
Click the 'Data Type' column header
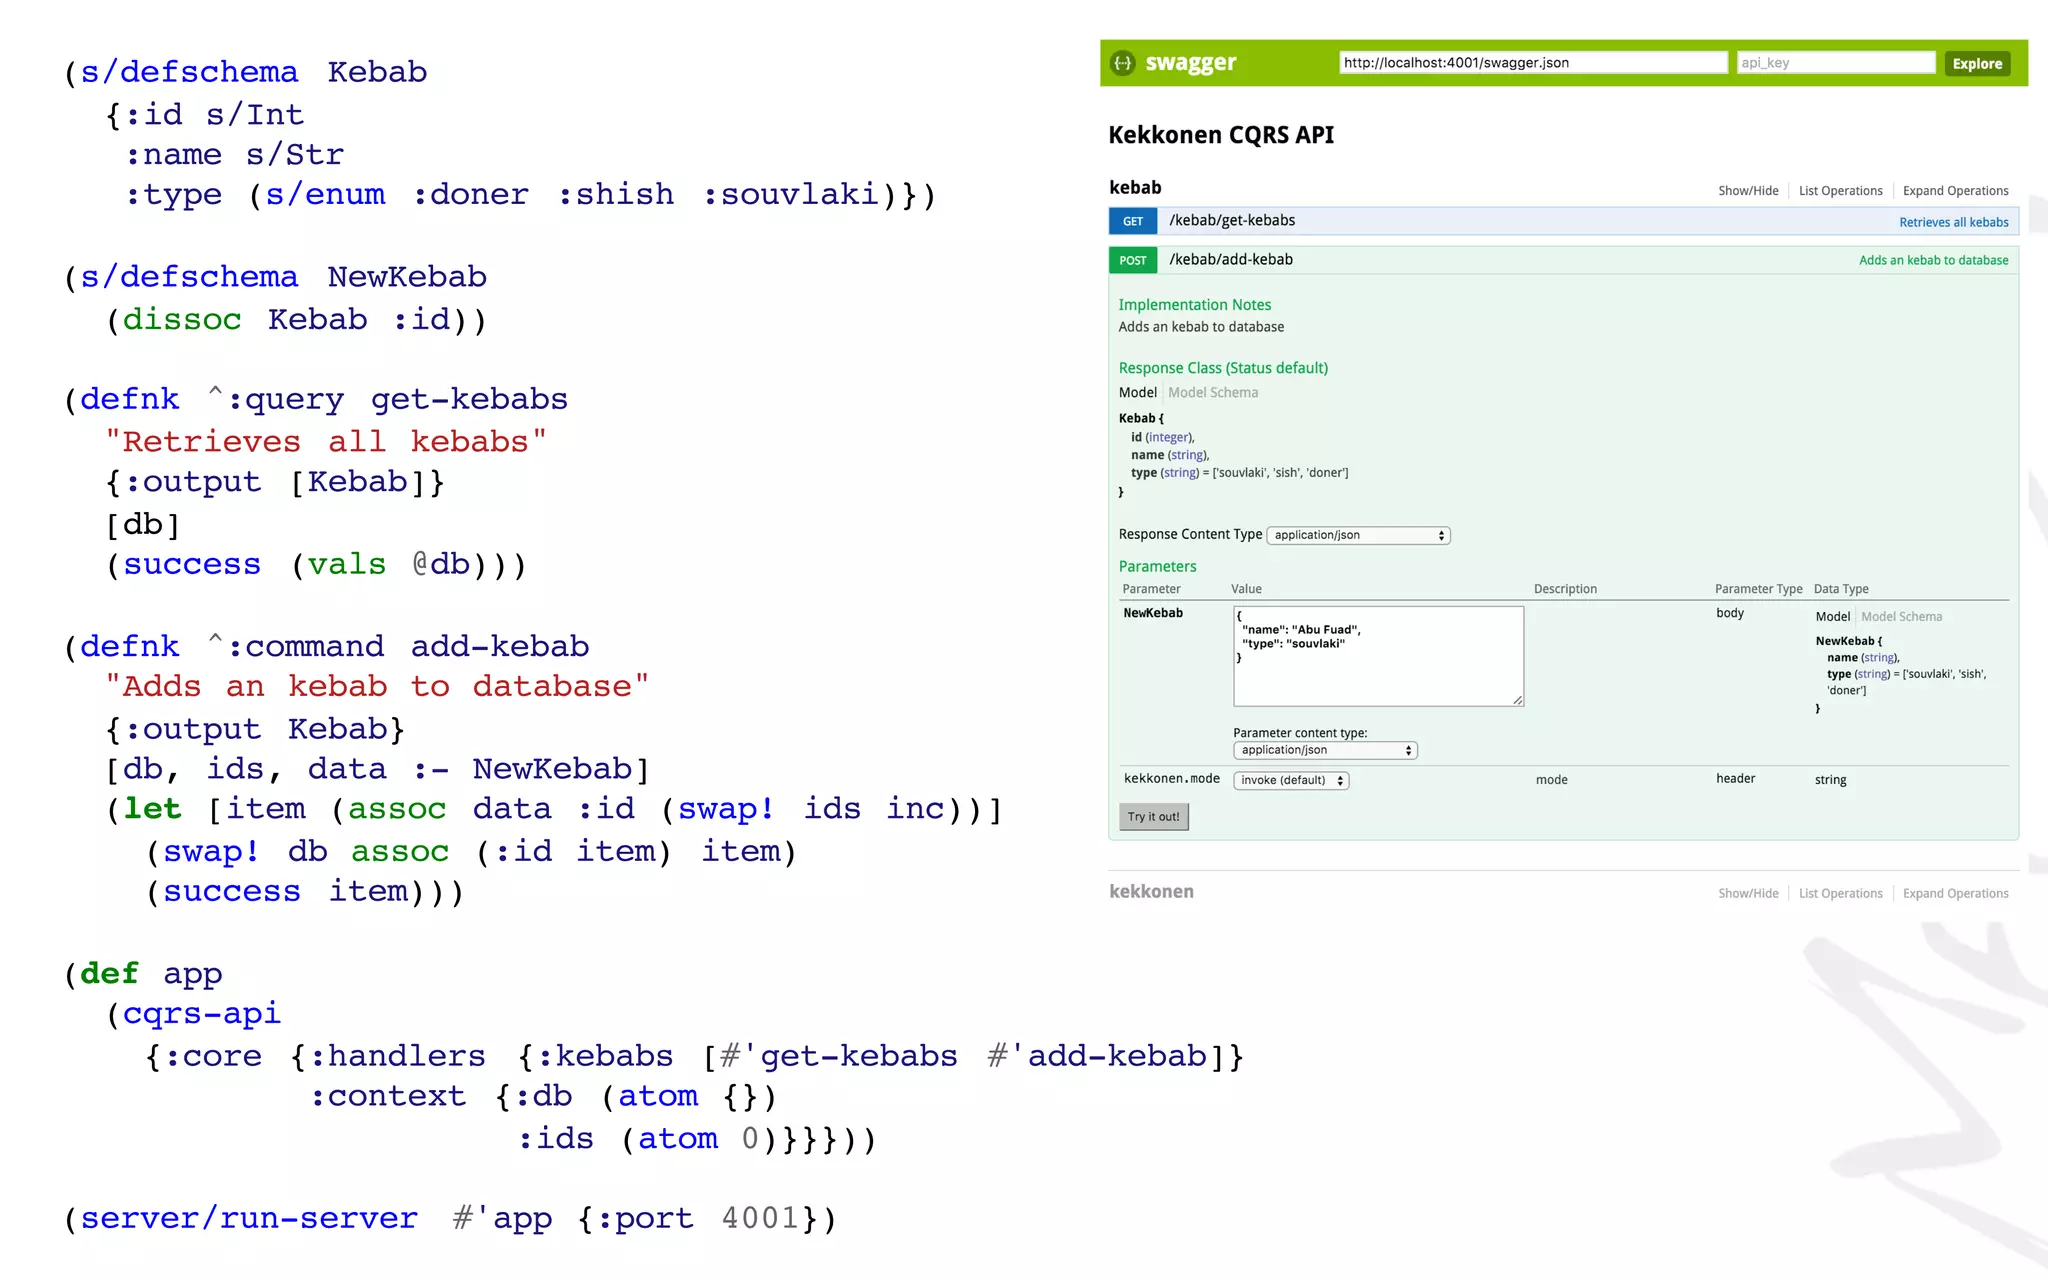click(x=1841, y=589)
